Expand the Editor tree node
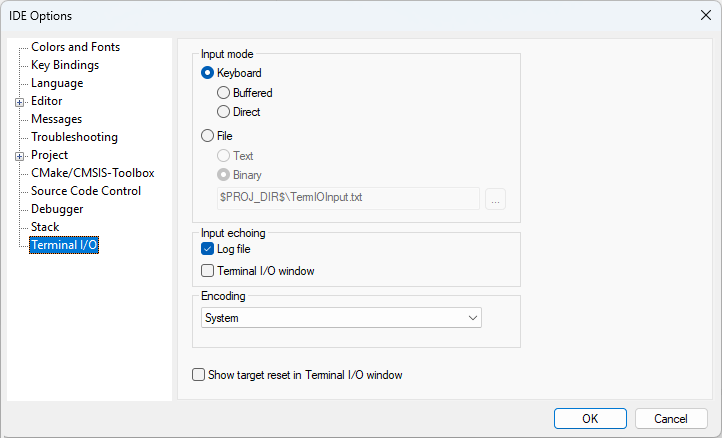 (19, 102)
